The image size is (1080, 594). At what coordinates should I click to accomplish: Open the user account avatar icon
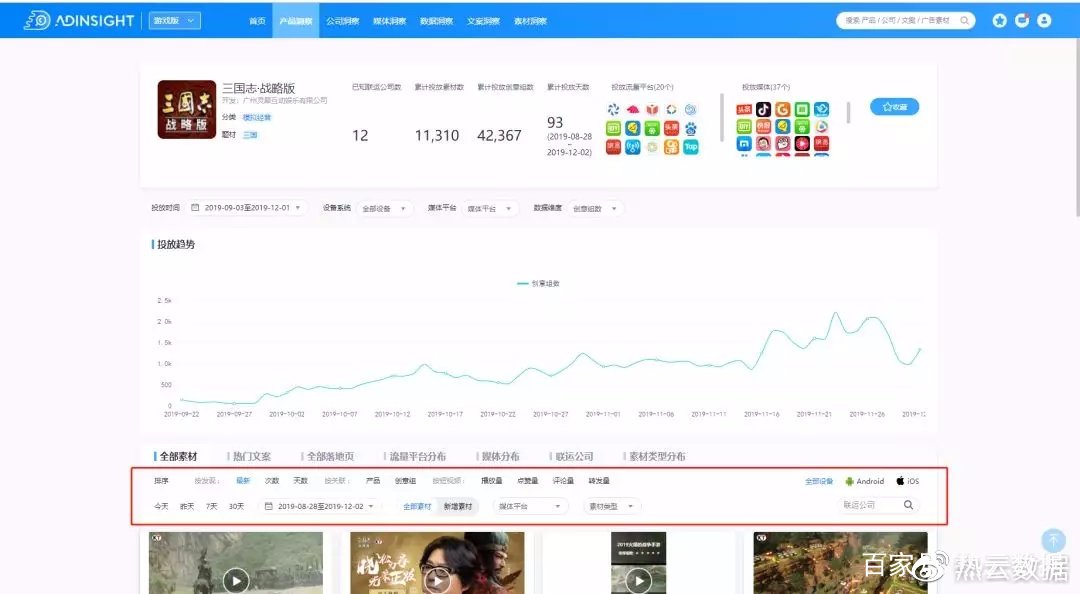pyautogui.click(x=1044, y=21)
